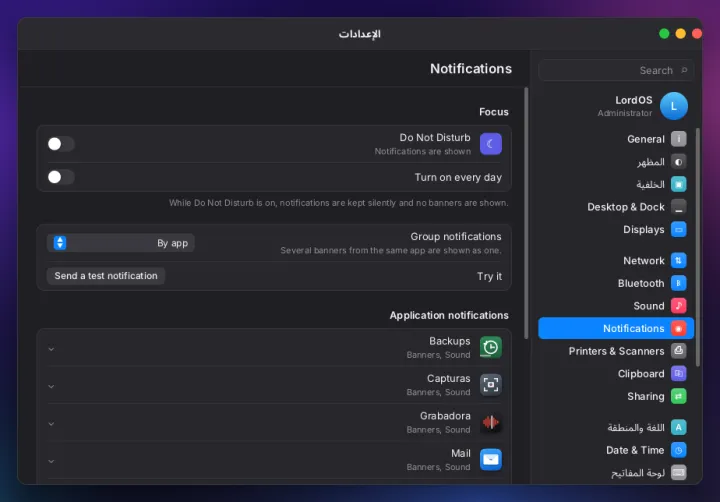720x502 pixels.
Task: Open the General settings section
Action: coord(616,139)
